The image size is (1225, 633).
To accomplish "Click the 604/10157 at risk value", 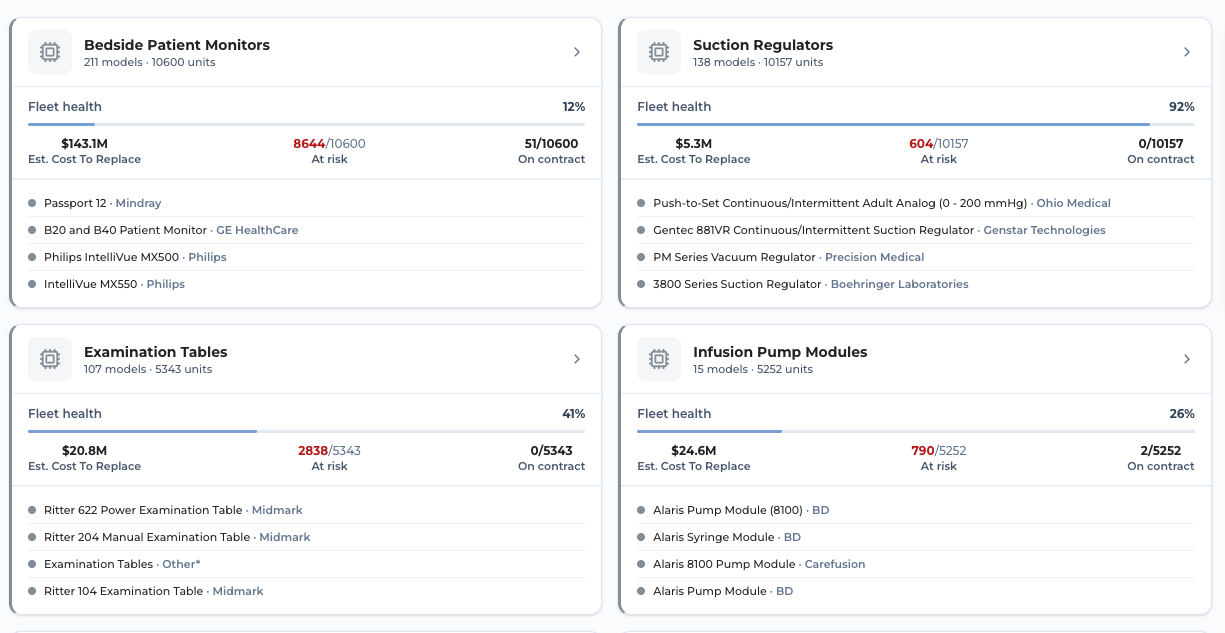I will point(939,144).
